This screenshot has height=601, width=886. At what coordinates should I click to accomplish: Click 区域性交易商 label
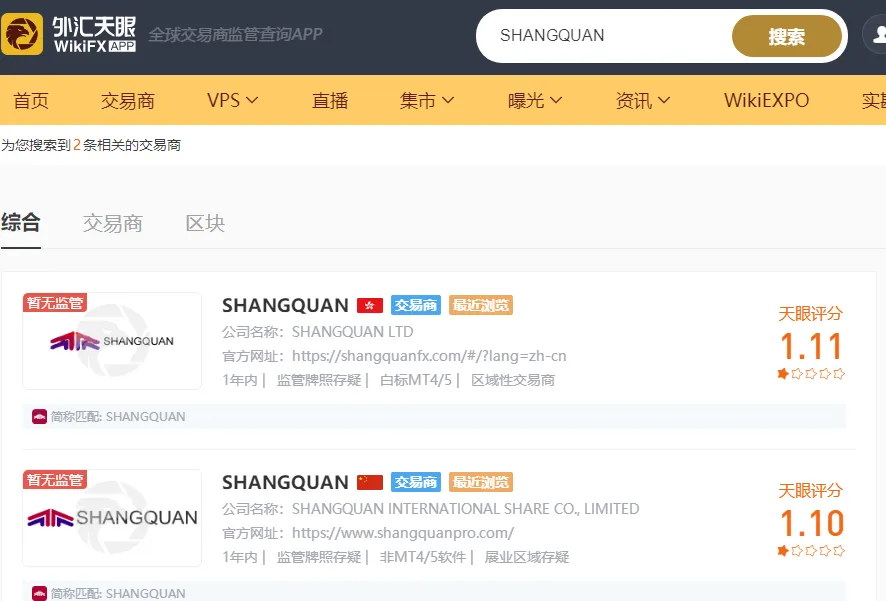513,380
